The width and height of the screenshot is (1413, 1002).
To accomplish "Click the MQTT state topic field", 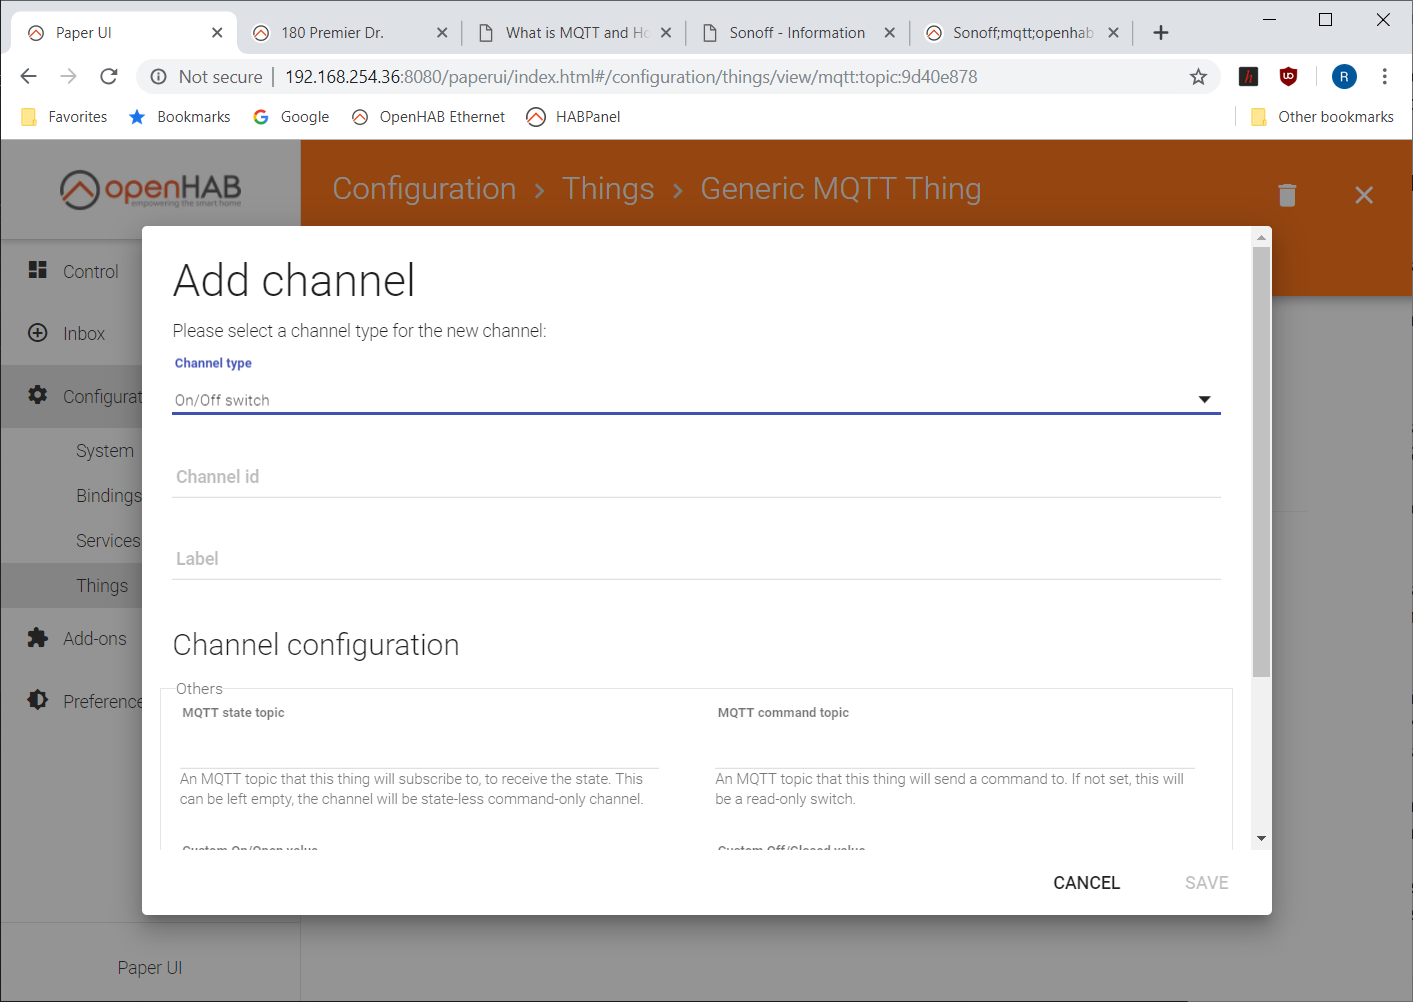I will pos(419,749).
